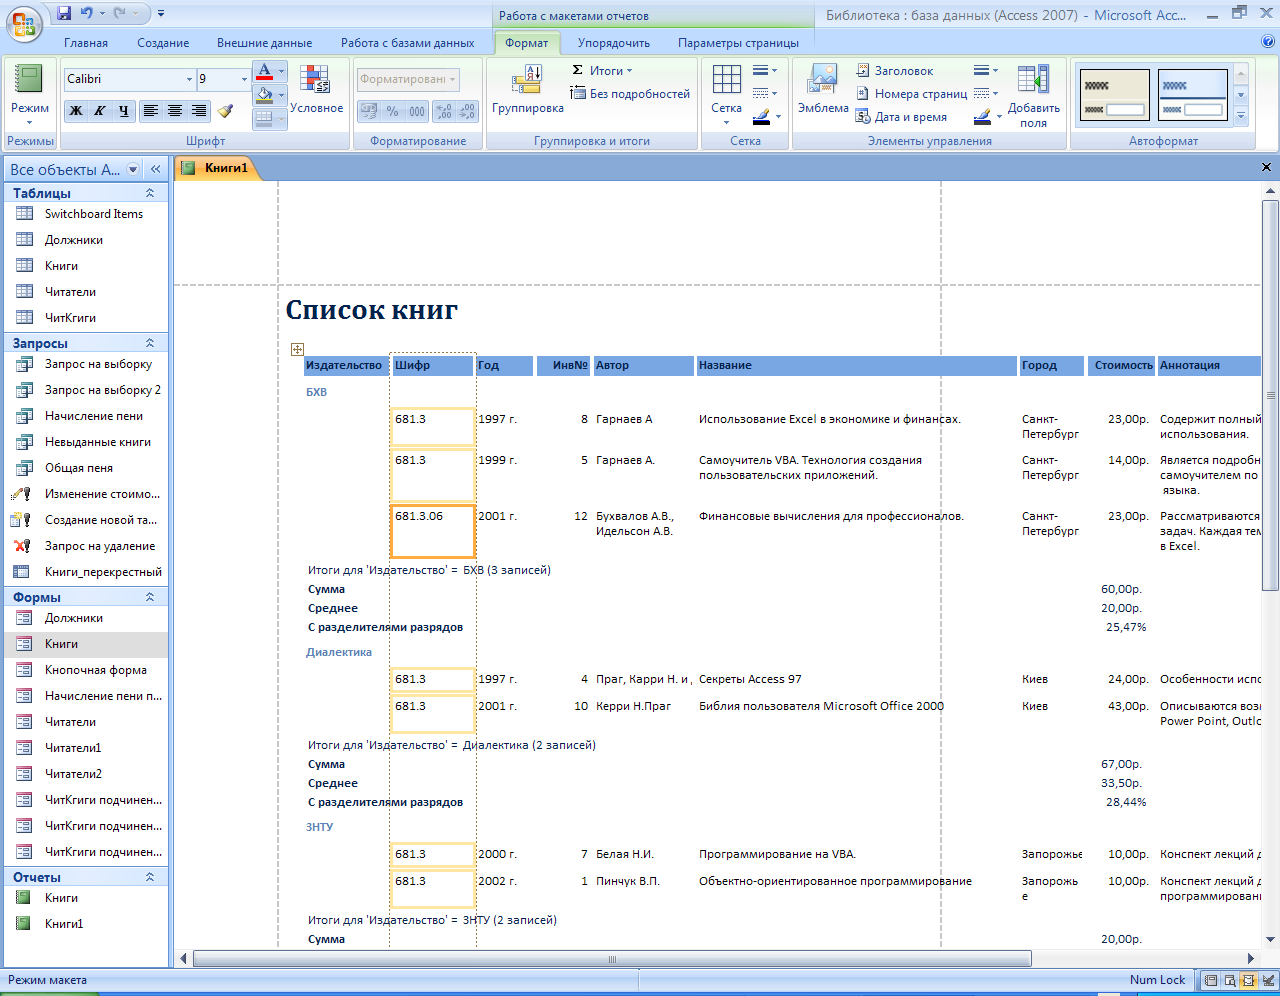Align text left
The height and width of the screenshot is (996, 1280).
coord(150,111)
